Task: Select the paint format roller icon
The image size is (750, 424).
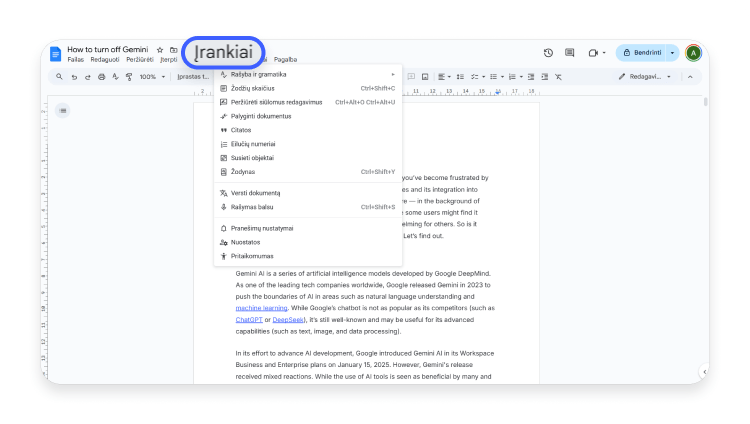Action: pyautogui.click(x=129, y=77)
